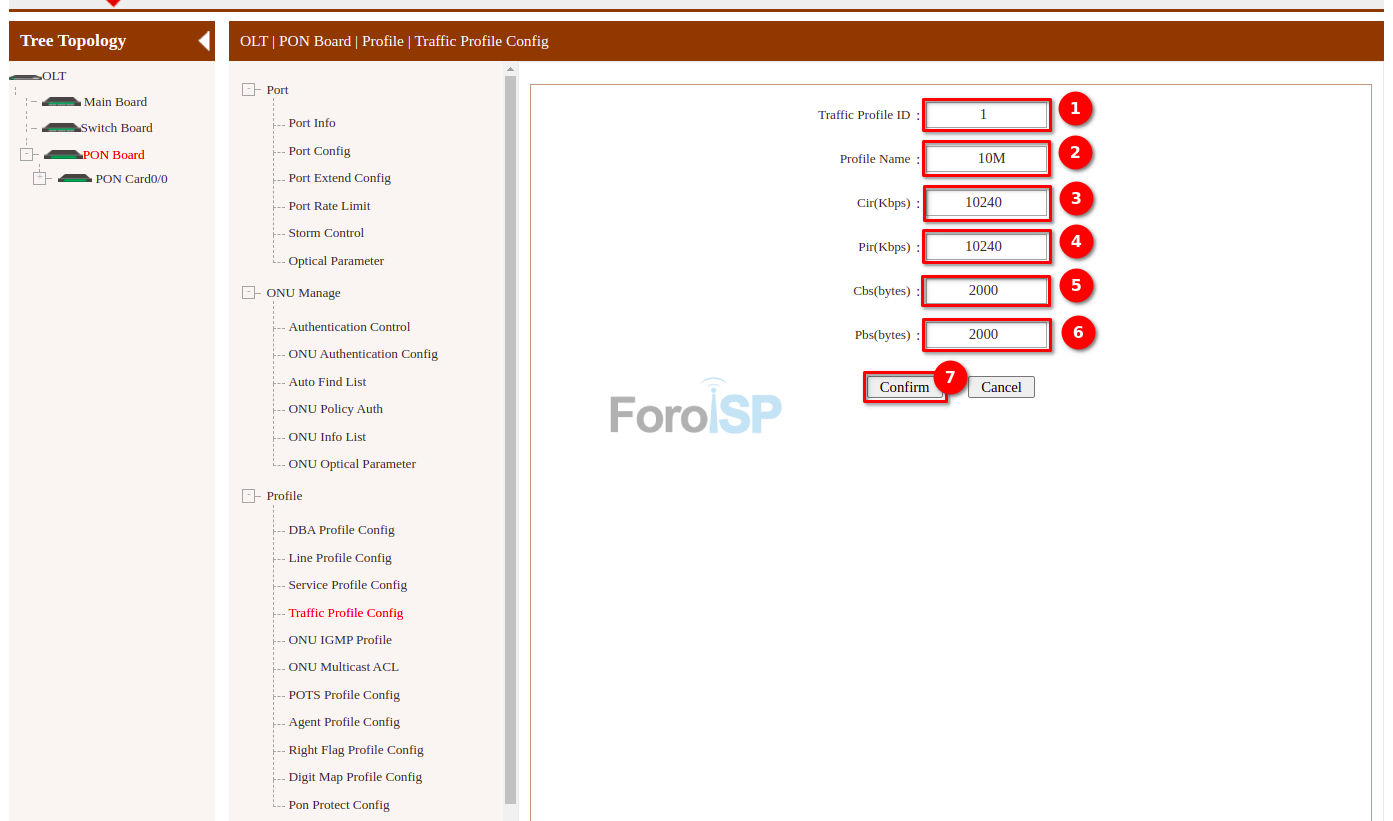Click the Profile Name input field
The image size is (1393, 821).
[x=986, y=159]
